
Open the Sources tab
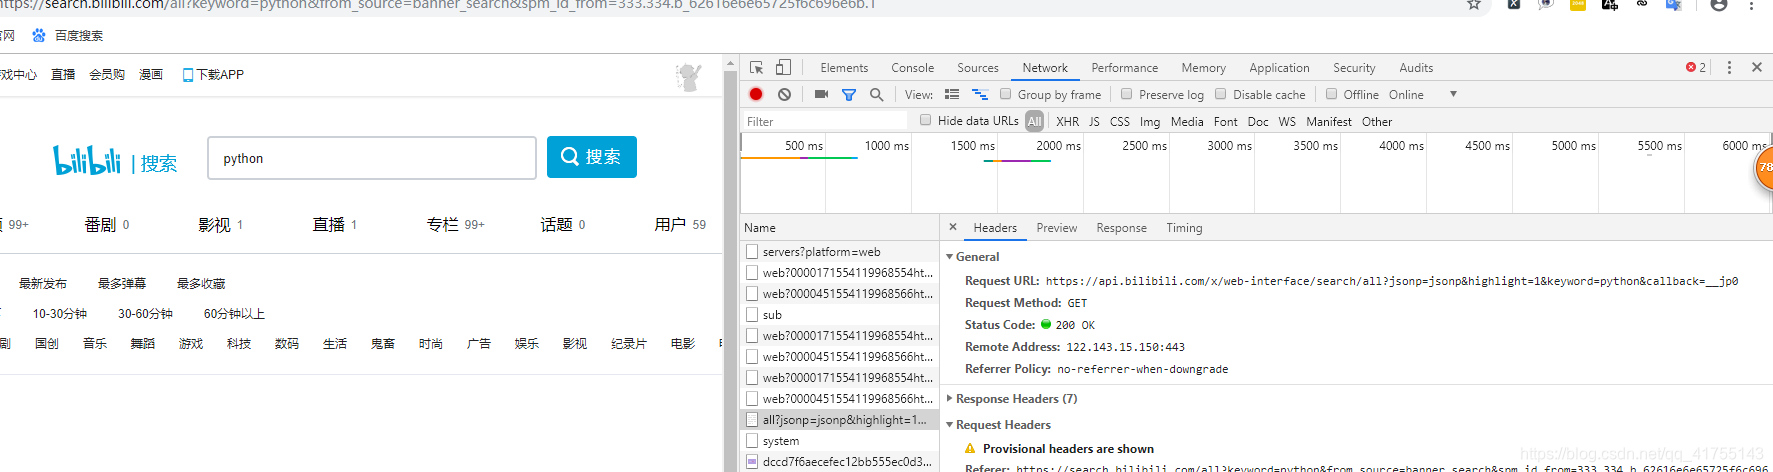tap(978, 68)
